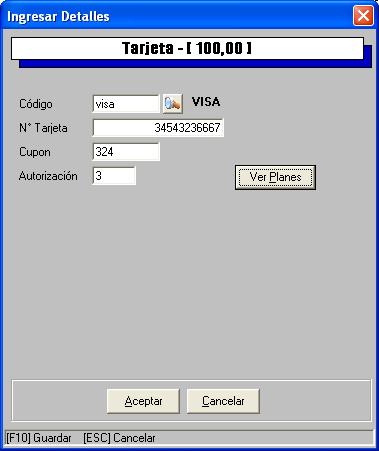The width and height of the screenshot is (379, 451).
Task: Open the card code lookup icon
Action: 173,104
